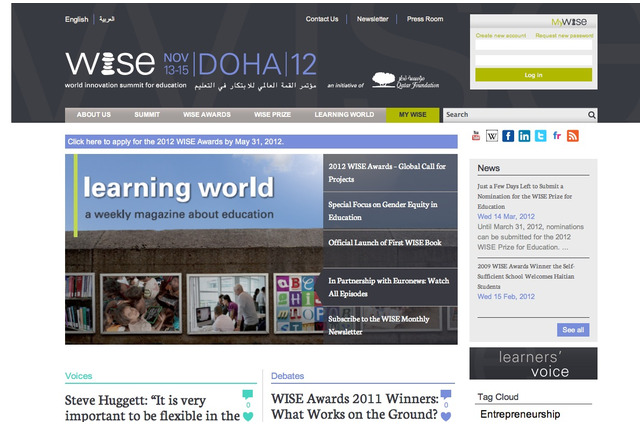640x426 pixels.
Task: Open the ABOUT US menu
Action: 94,115
